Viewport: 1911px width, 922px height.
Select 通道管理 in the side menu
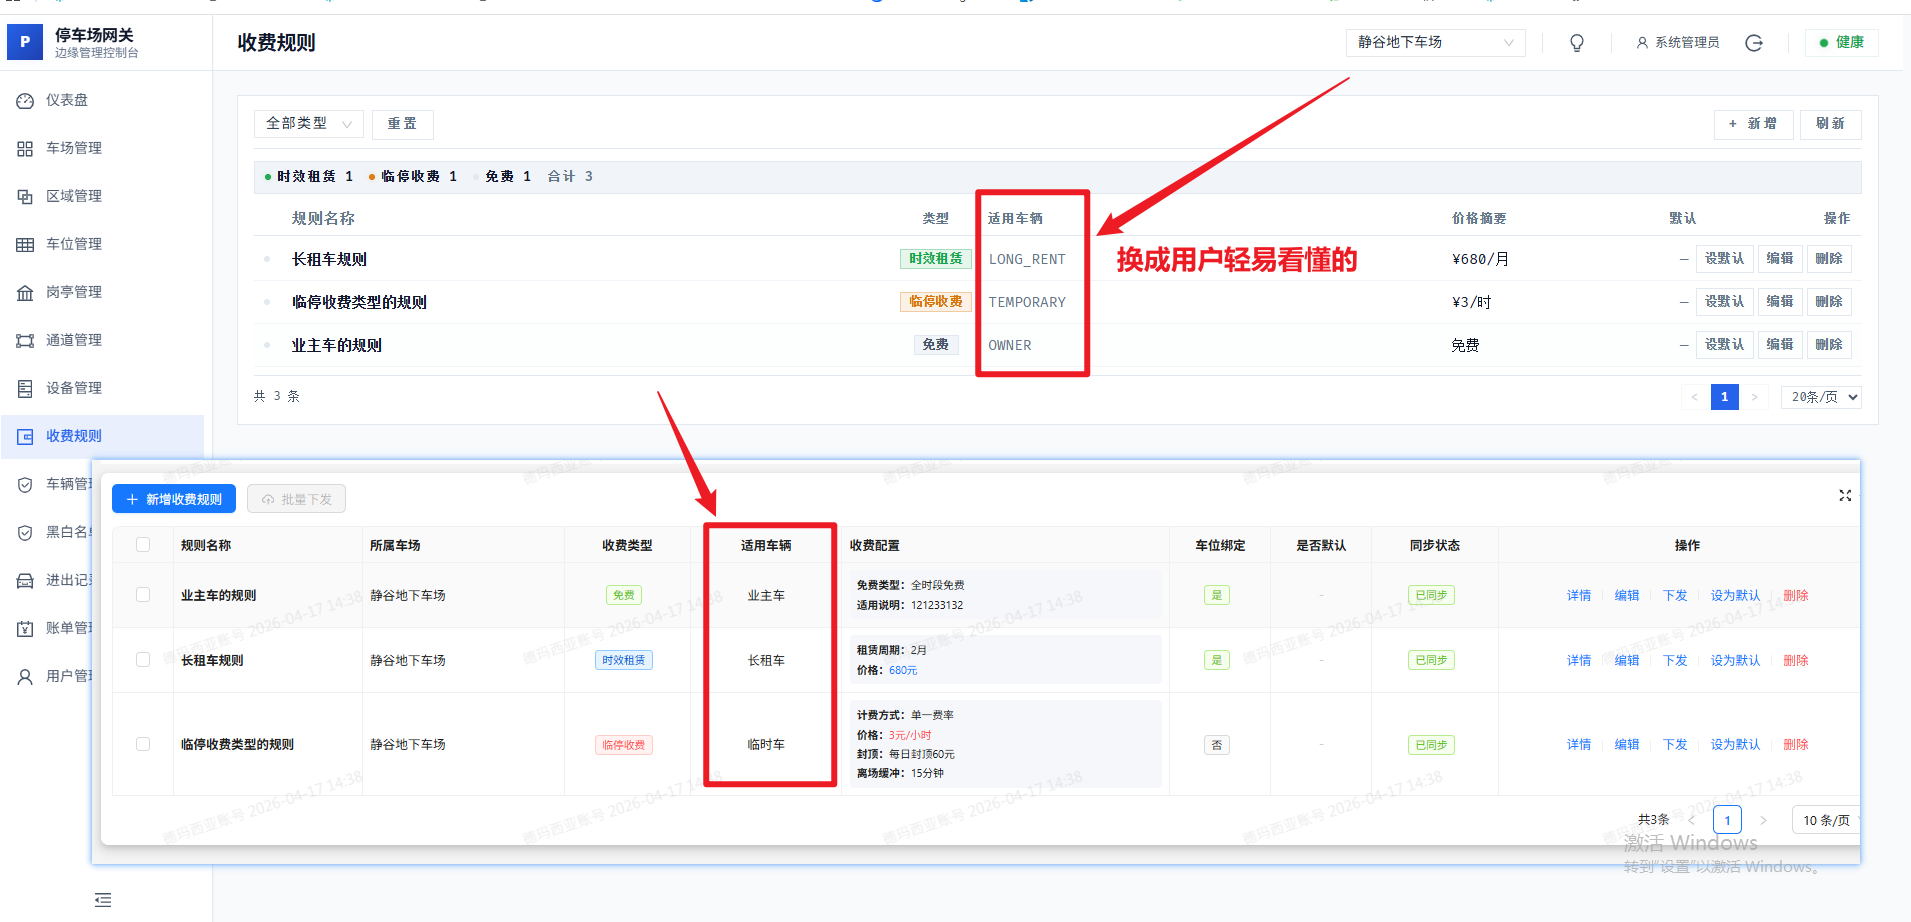click(x=73, y=340)
